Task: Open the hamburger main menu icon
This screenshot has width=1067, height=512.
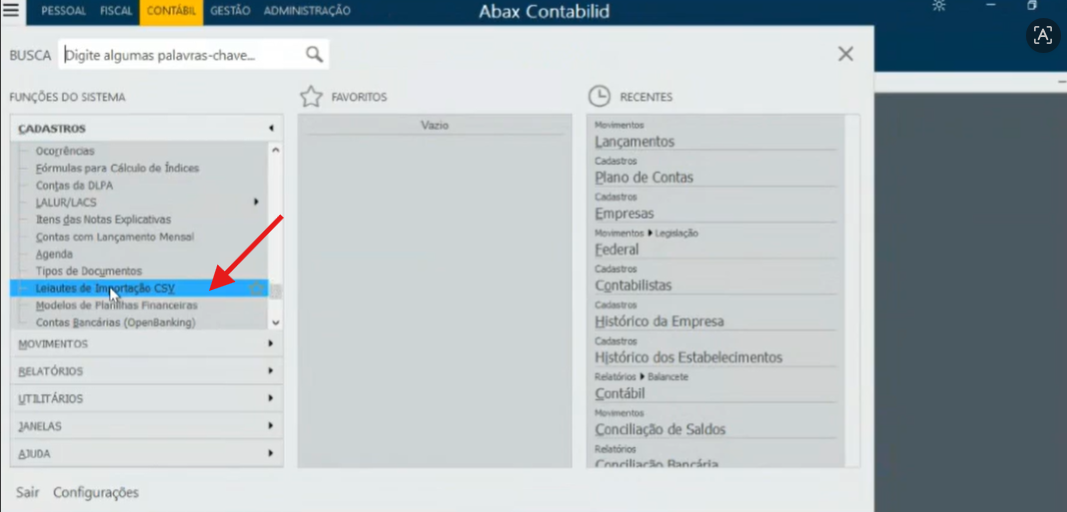Action: (x=12, y=10)
